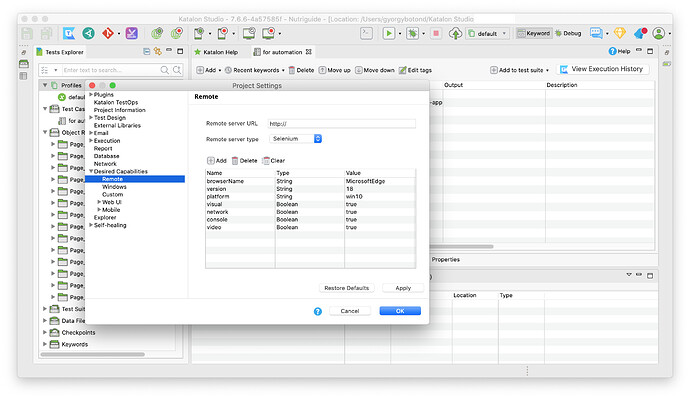Open the chat bubble icon in toolbar
The height and width of the screenshot is (399, 690).
pyautogui.click(x=596, y=33)
